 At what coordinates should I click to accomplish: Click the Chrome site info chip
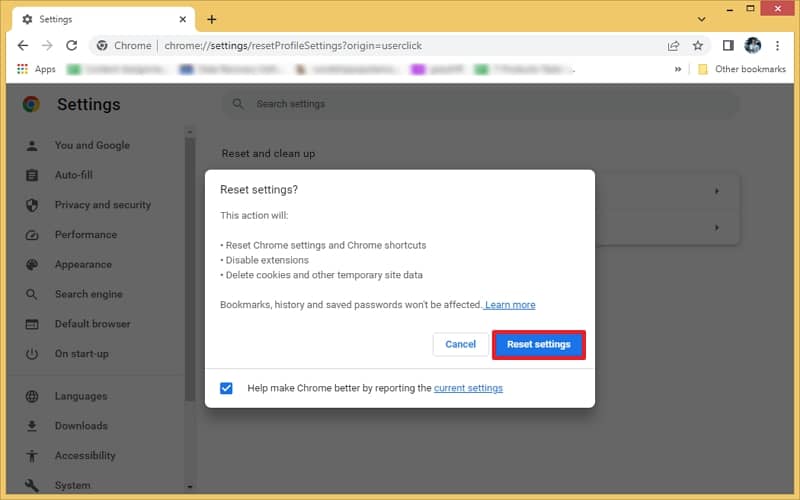[124, 45]
